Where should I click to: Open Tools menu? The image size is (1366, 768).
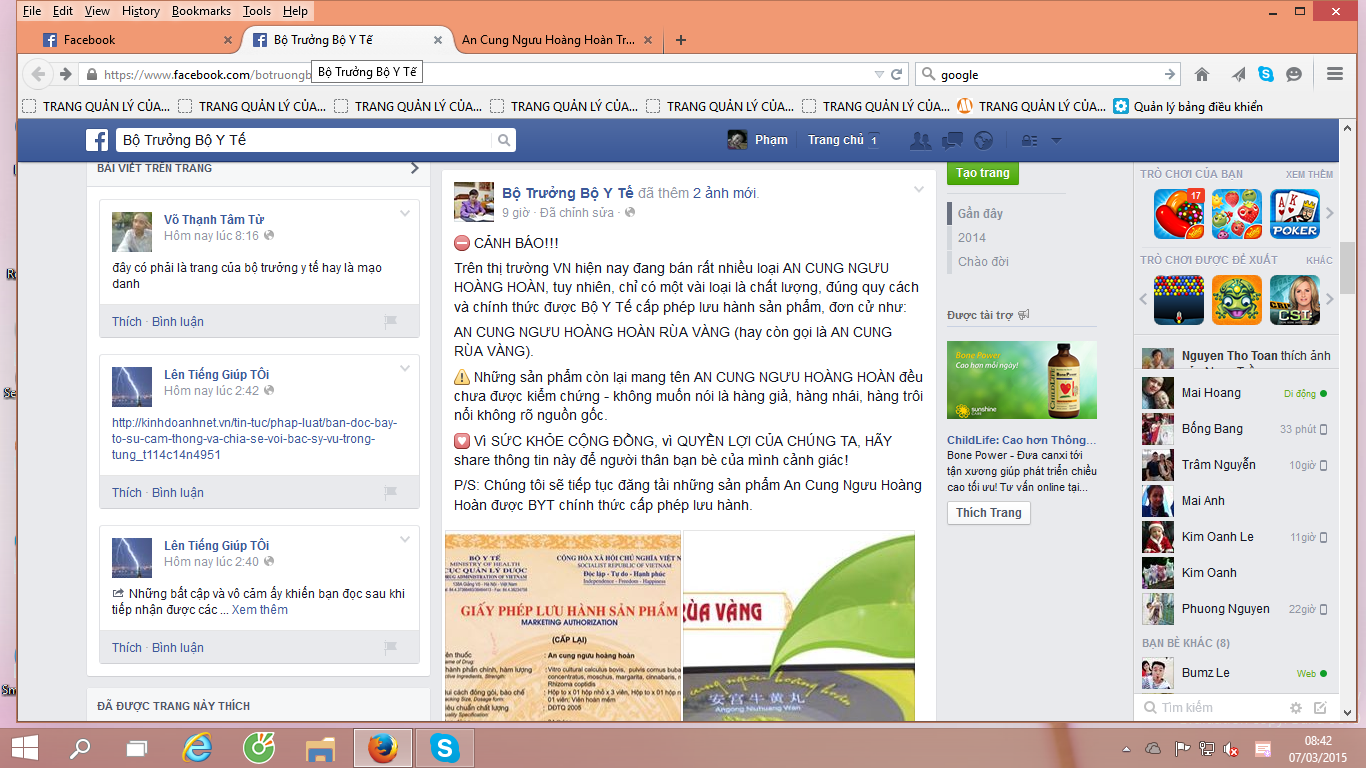256,11
